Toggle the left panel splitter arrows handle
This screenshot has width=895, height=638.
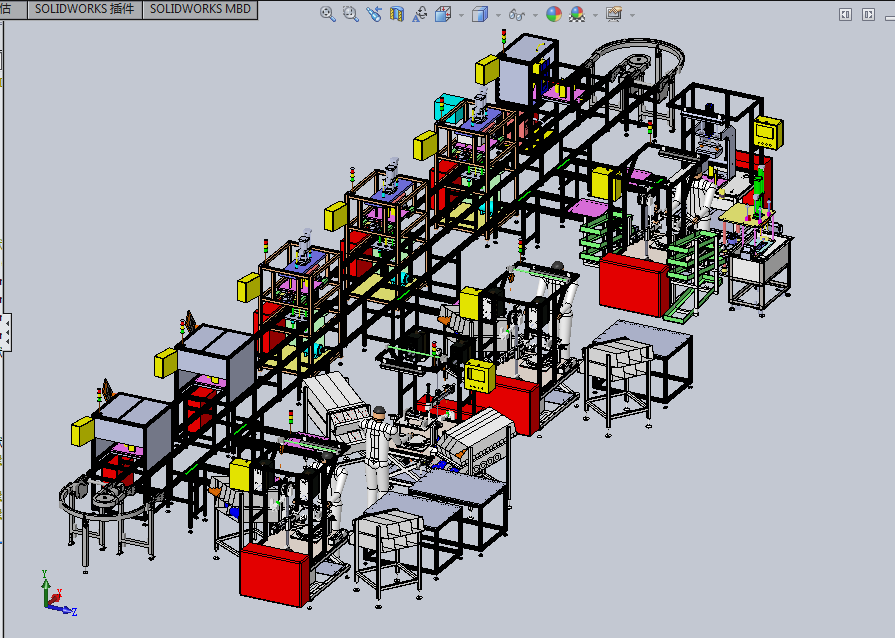(6, 332)
